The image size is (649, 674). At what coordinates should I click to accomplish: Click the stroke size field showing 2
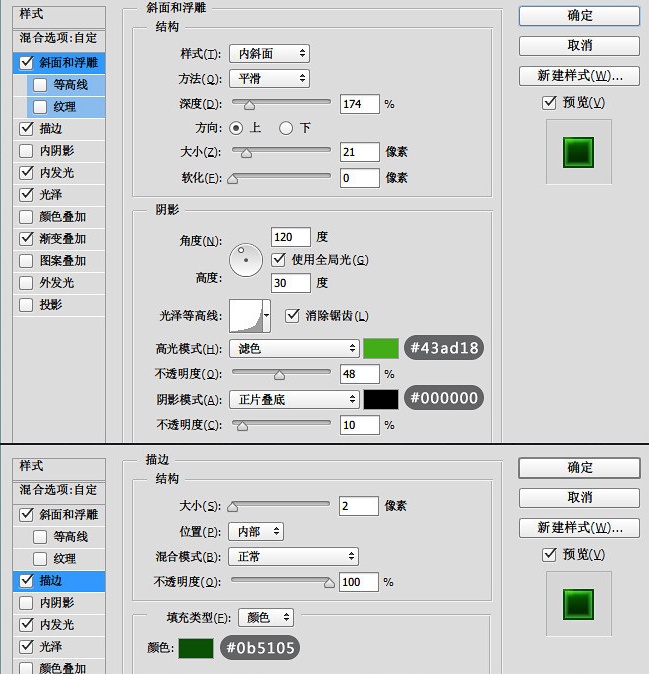(359, 506)
